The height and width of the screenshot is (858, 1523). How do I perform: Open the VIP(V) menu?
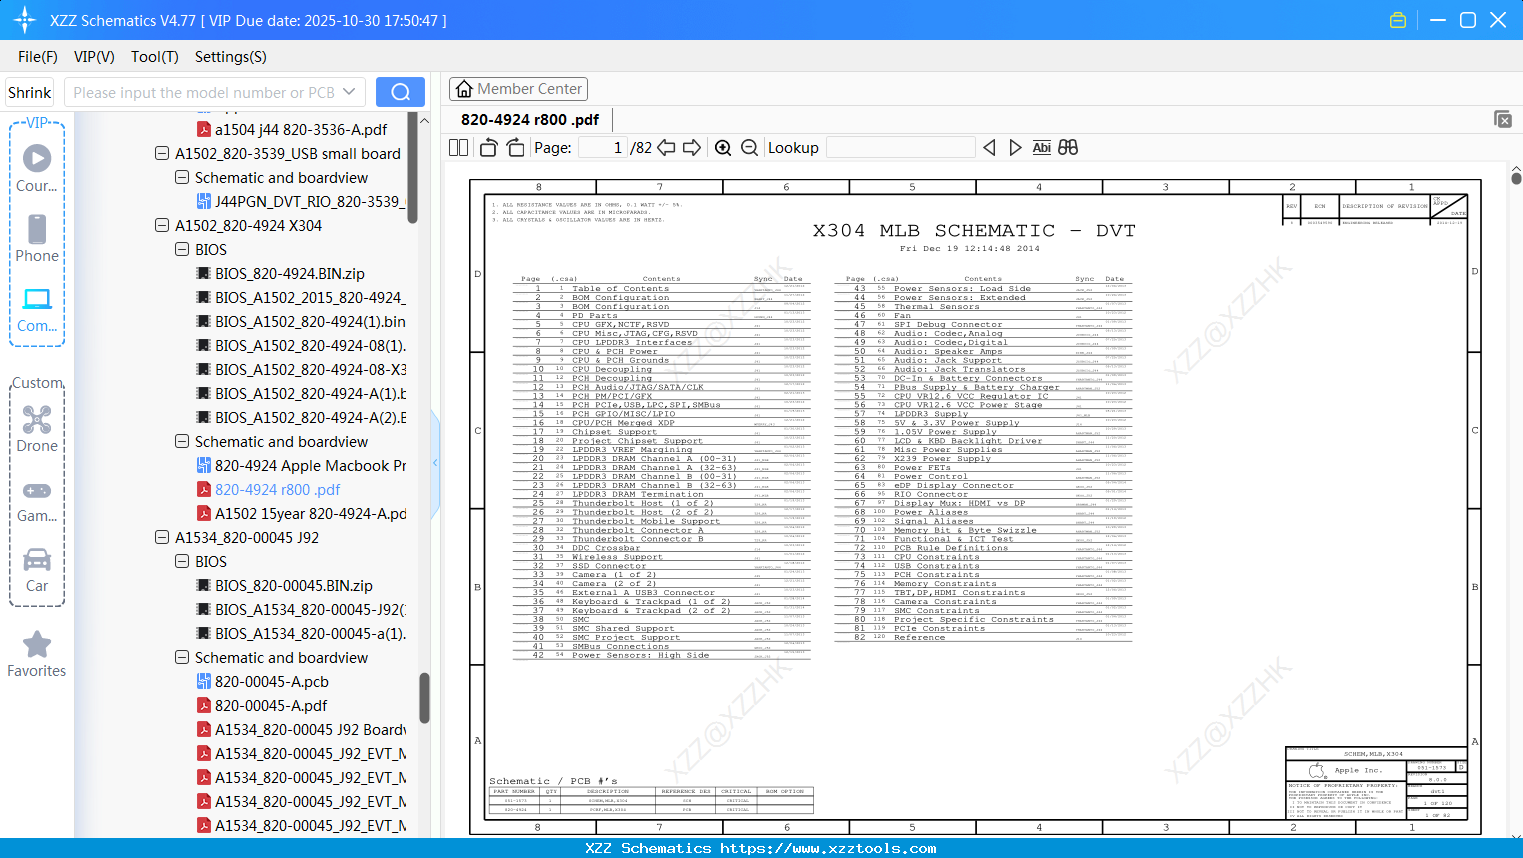tap(94, 57)
